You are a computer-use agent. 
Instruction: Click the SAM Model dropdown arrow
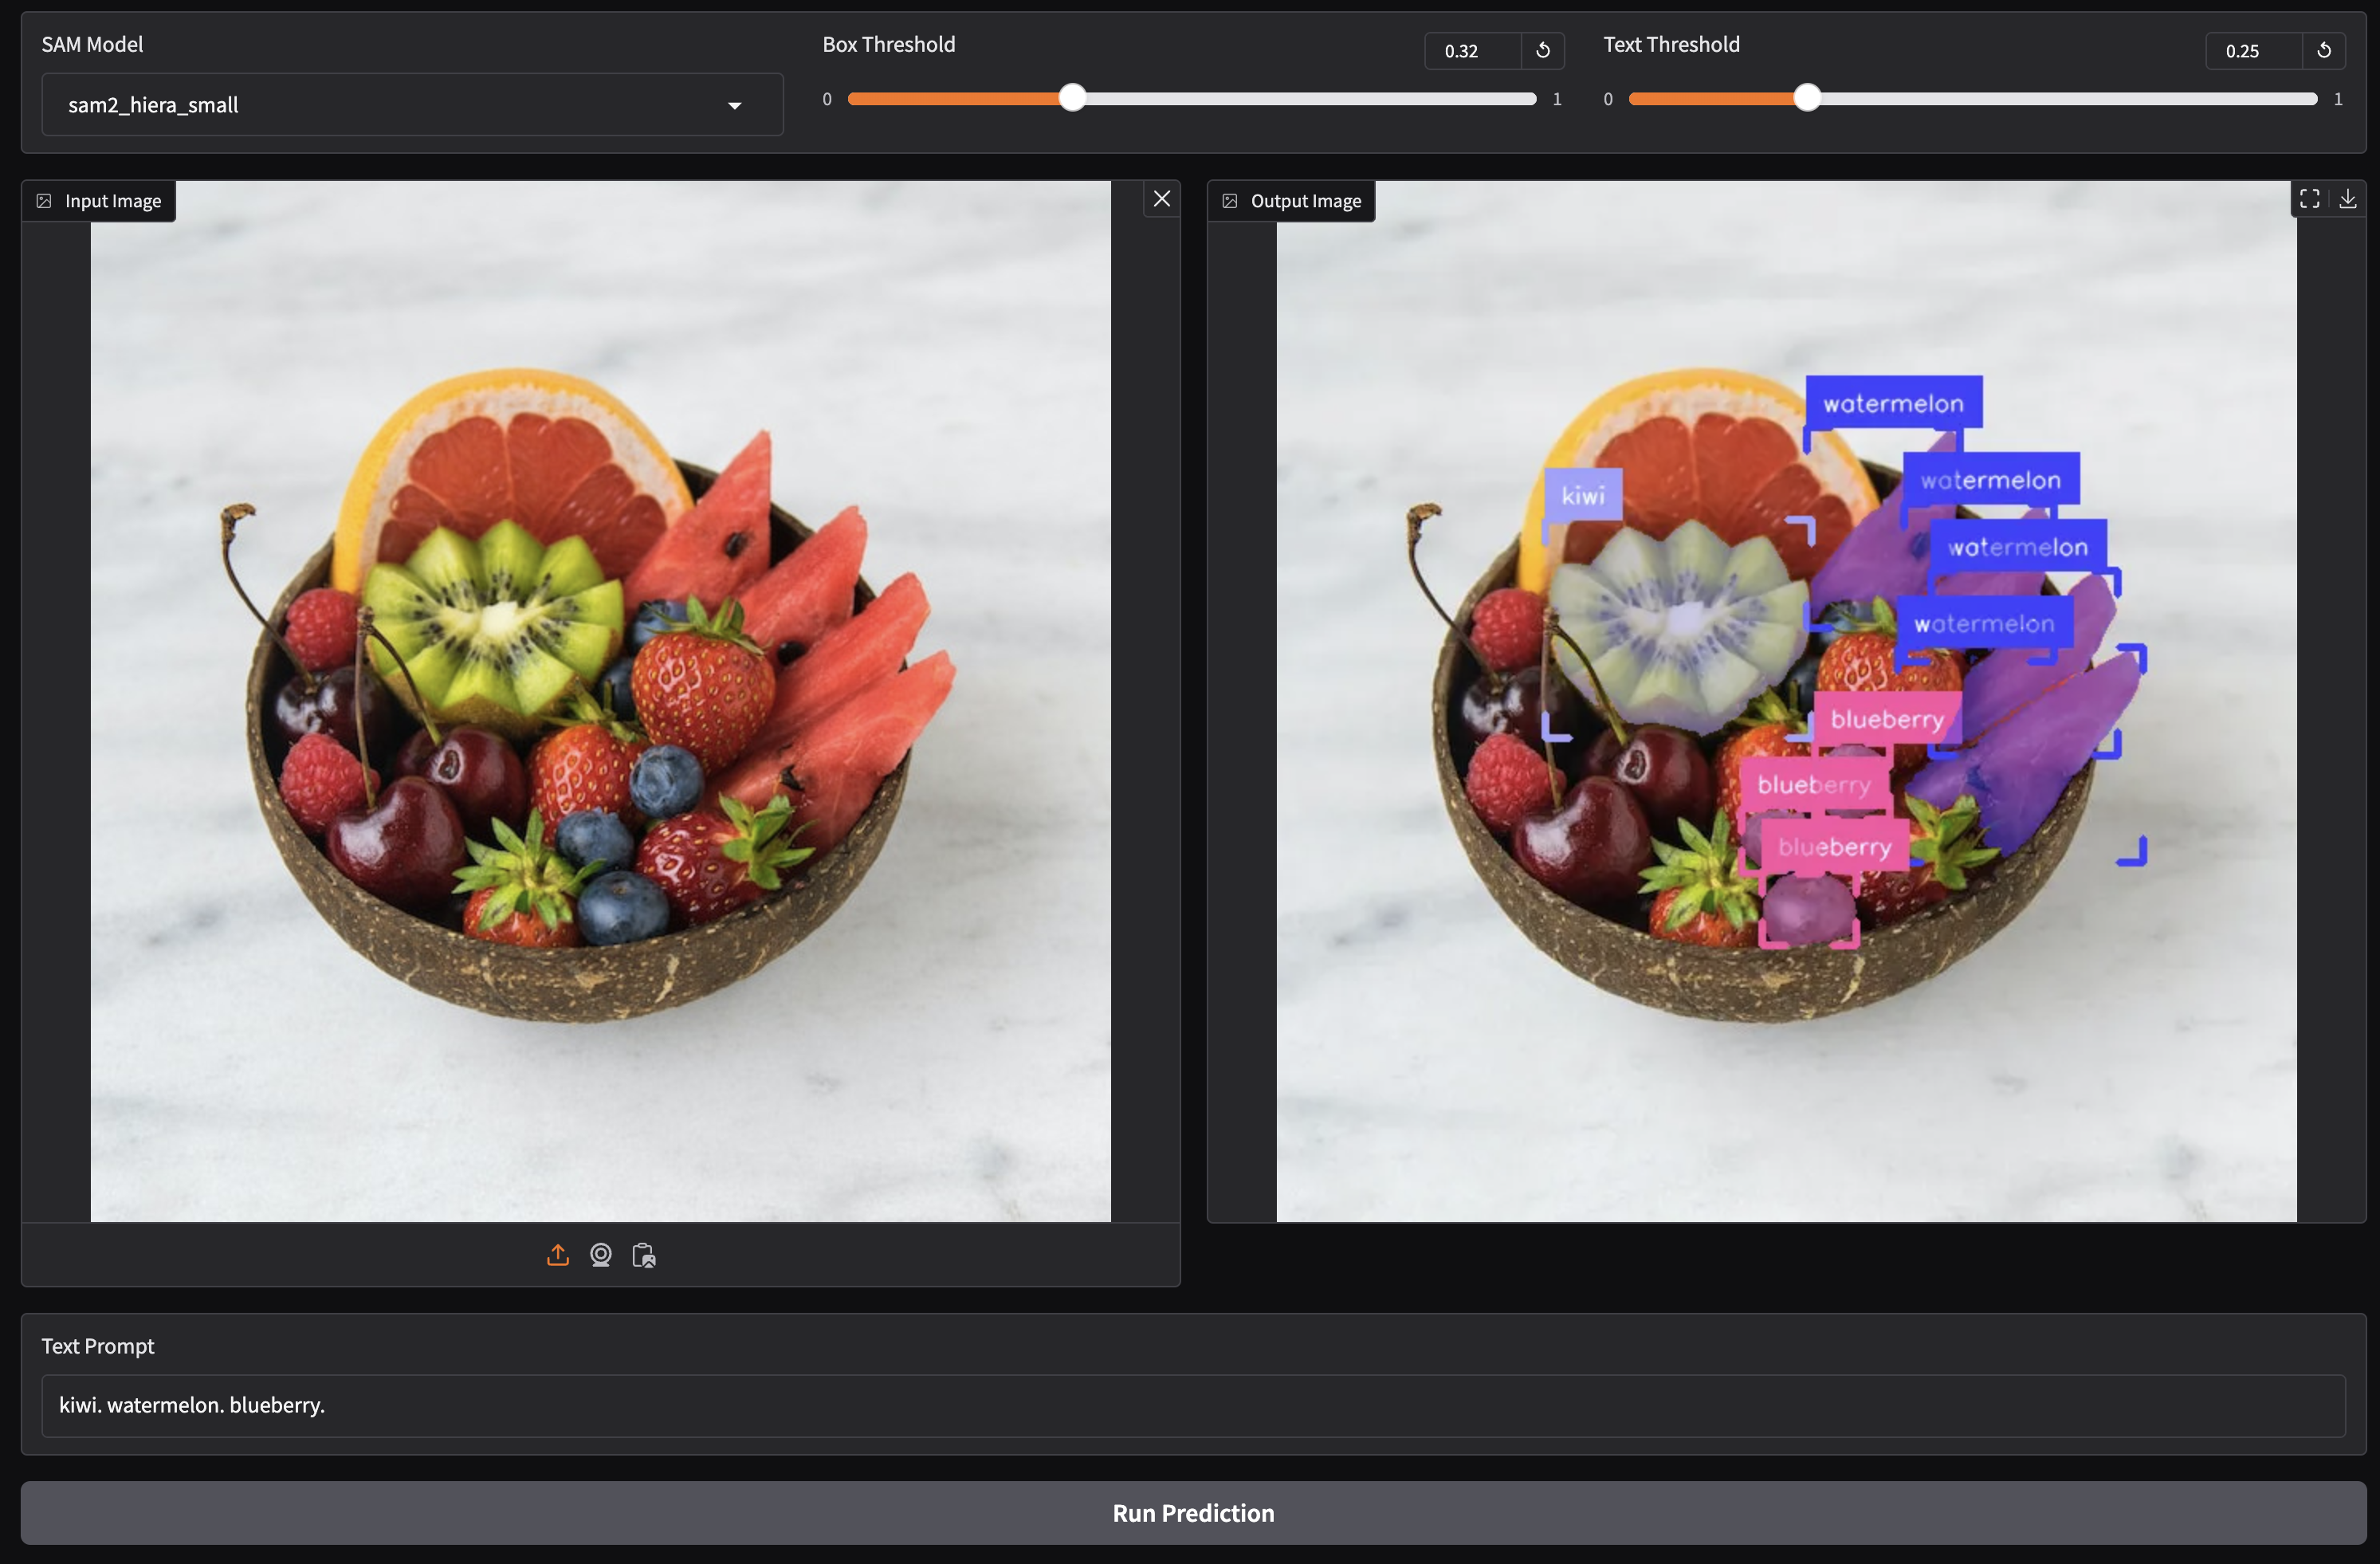(735, 105)
